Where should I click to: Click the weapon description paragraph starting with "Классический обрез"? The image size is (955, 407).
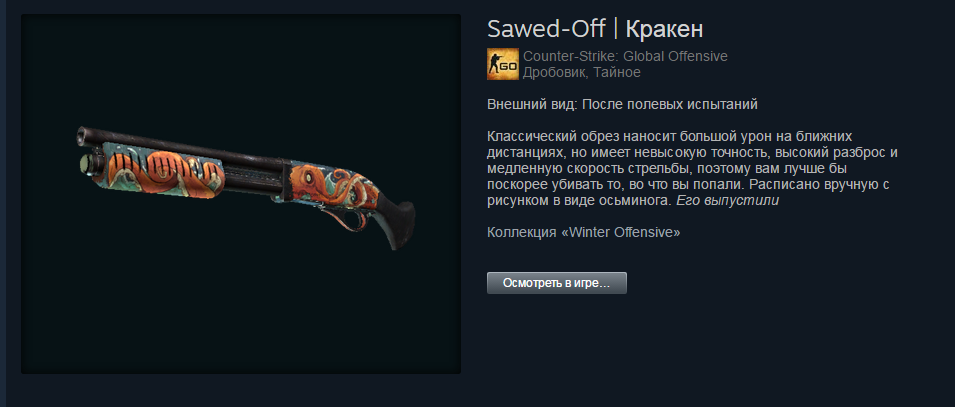[692, 168]
